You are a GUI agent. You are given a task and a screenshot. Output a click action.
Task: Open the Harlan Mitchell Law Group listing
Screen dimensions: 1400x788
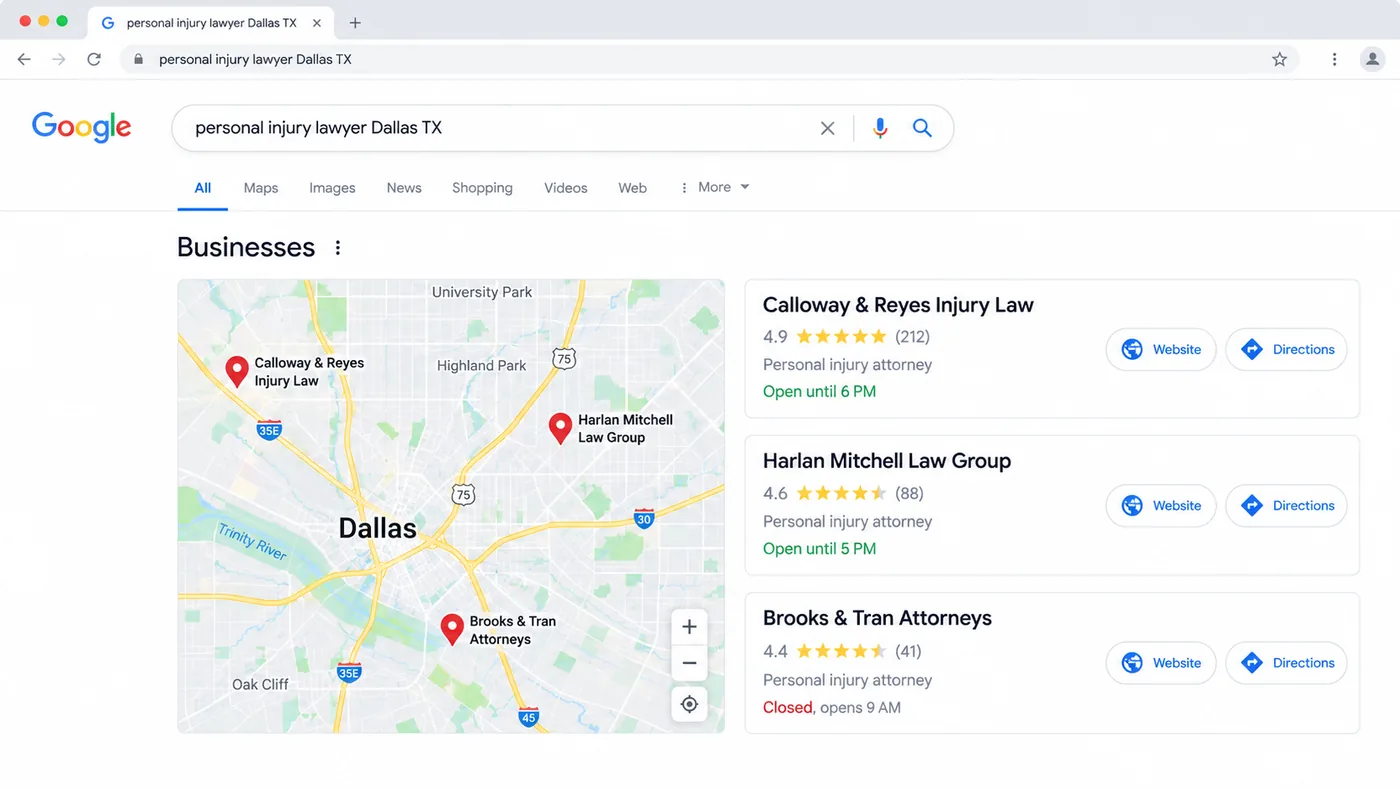coord(887,461)
